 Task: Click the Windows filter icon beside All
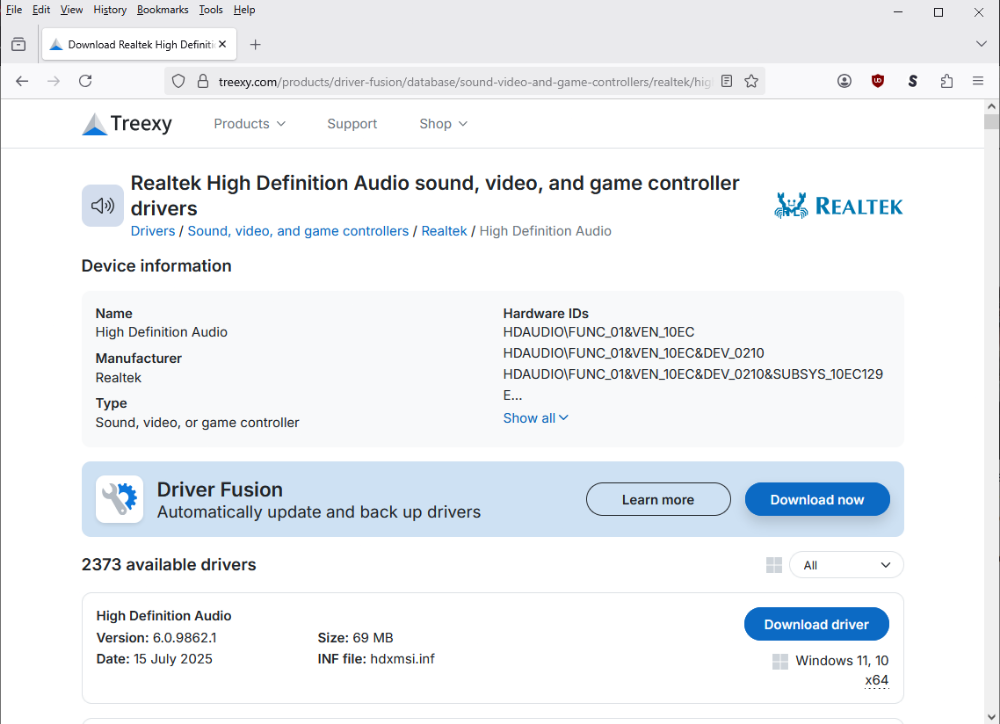pos(773,565)
